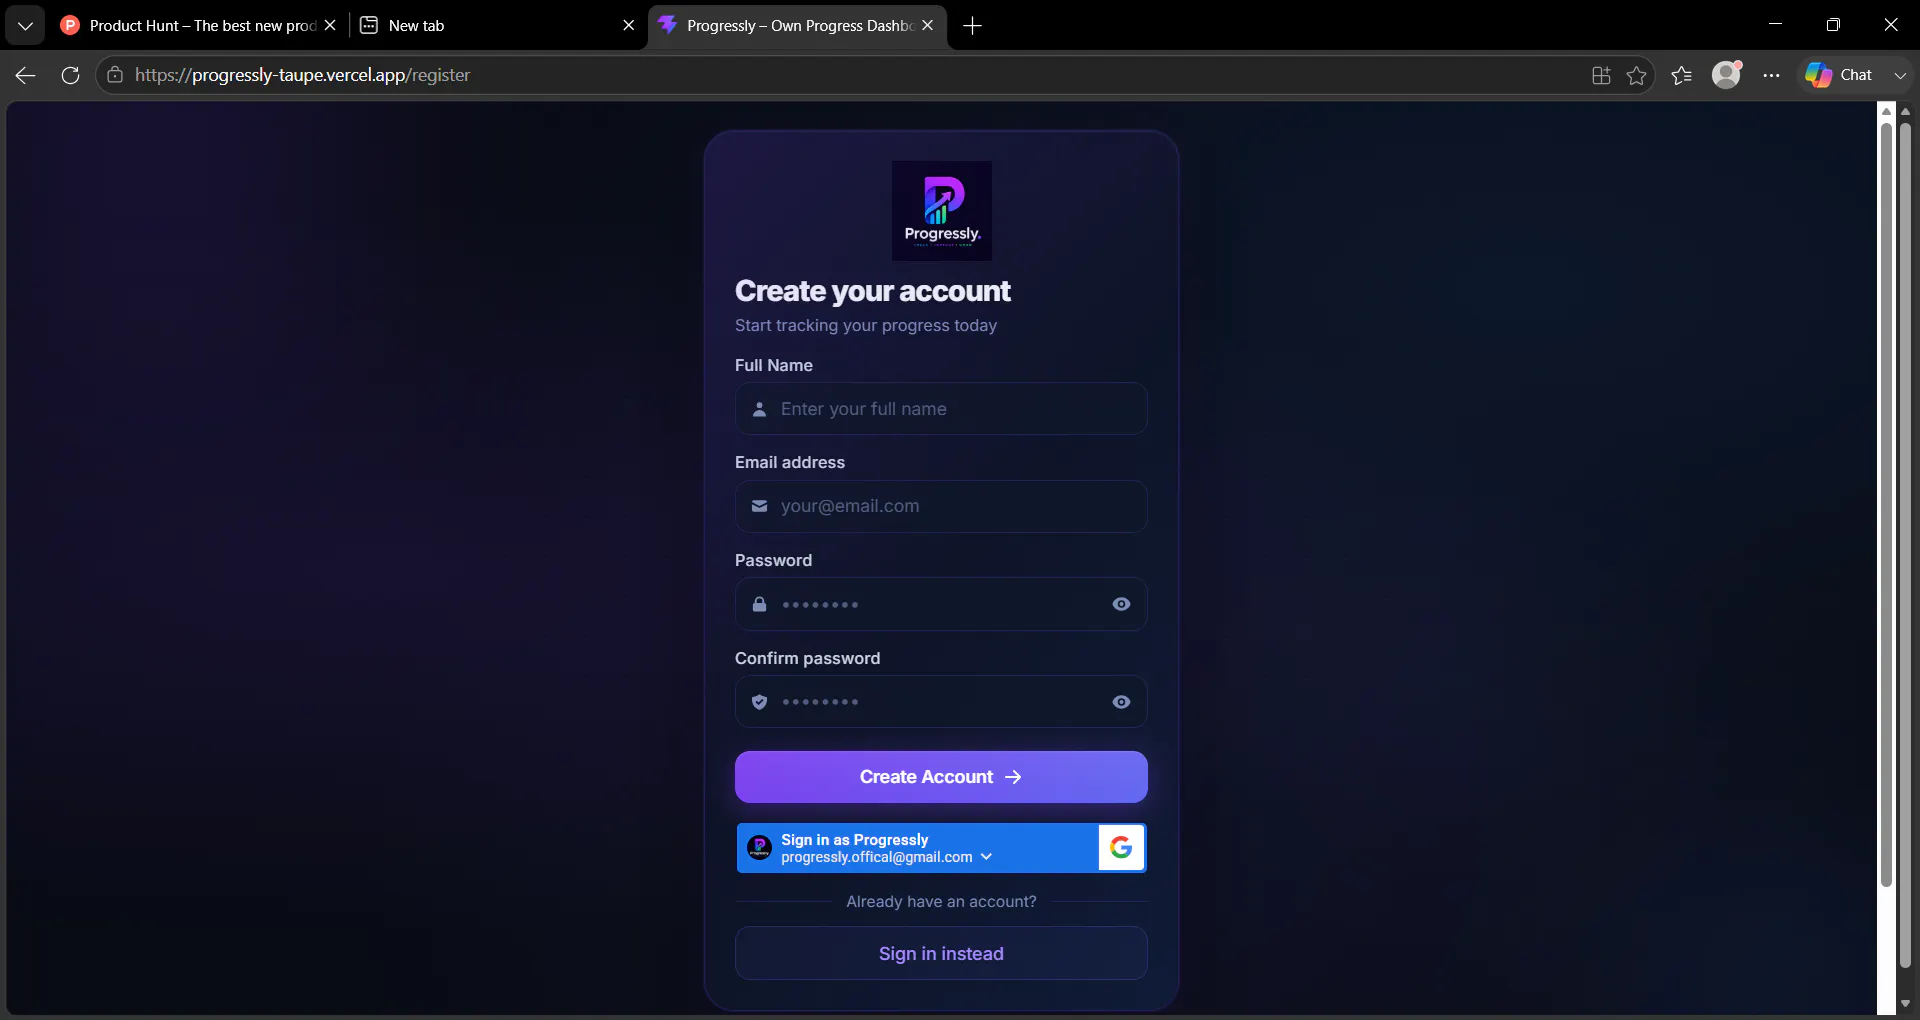Click the Google G logo icon
The image size is (1920, 1020).
click(x=1121, y=848)
